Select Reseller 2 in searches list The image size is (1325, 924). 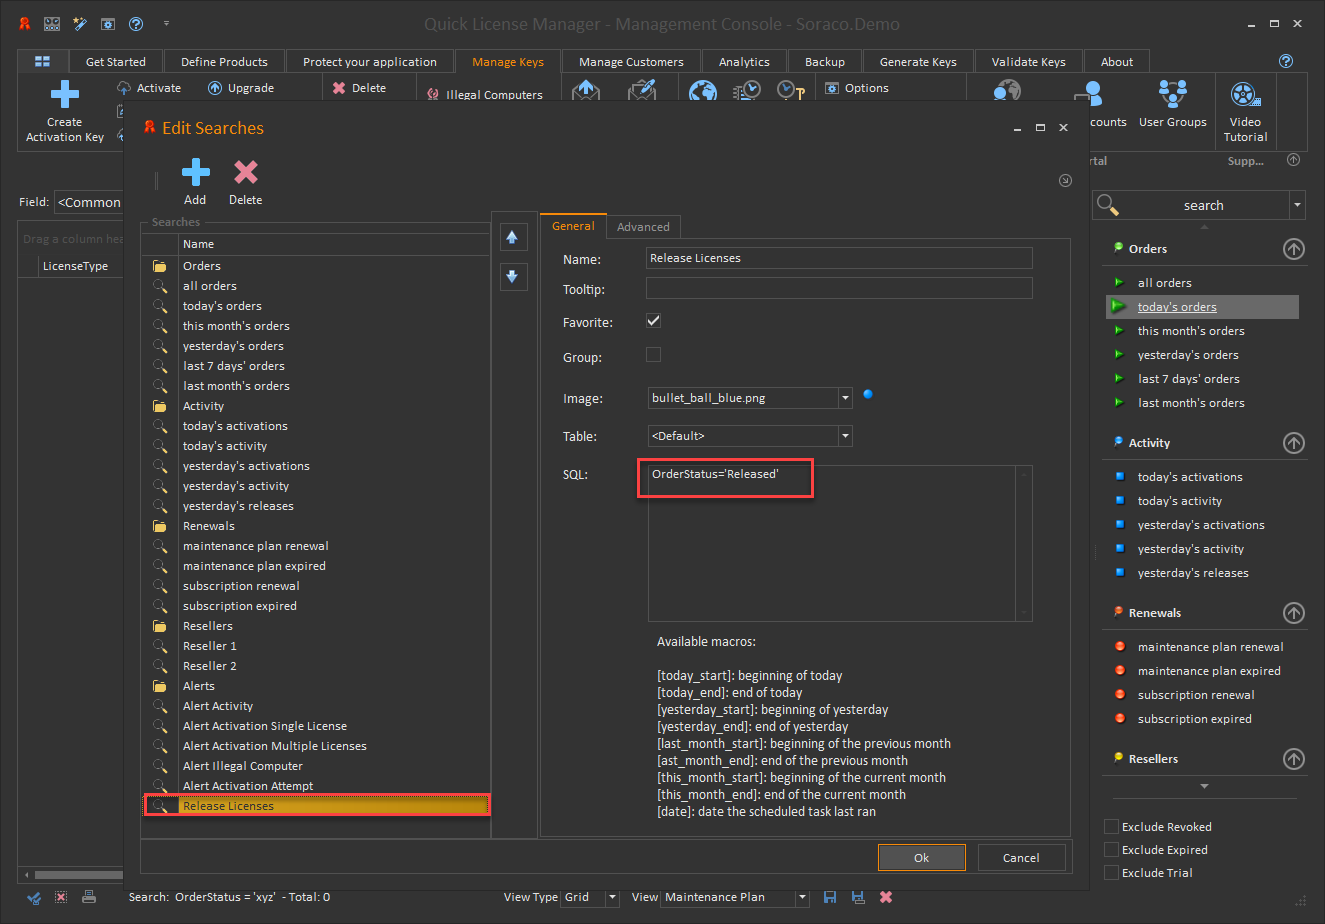tap(317, 666)
